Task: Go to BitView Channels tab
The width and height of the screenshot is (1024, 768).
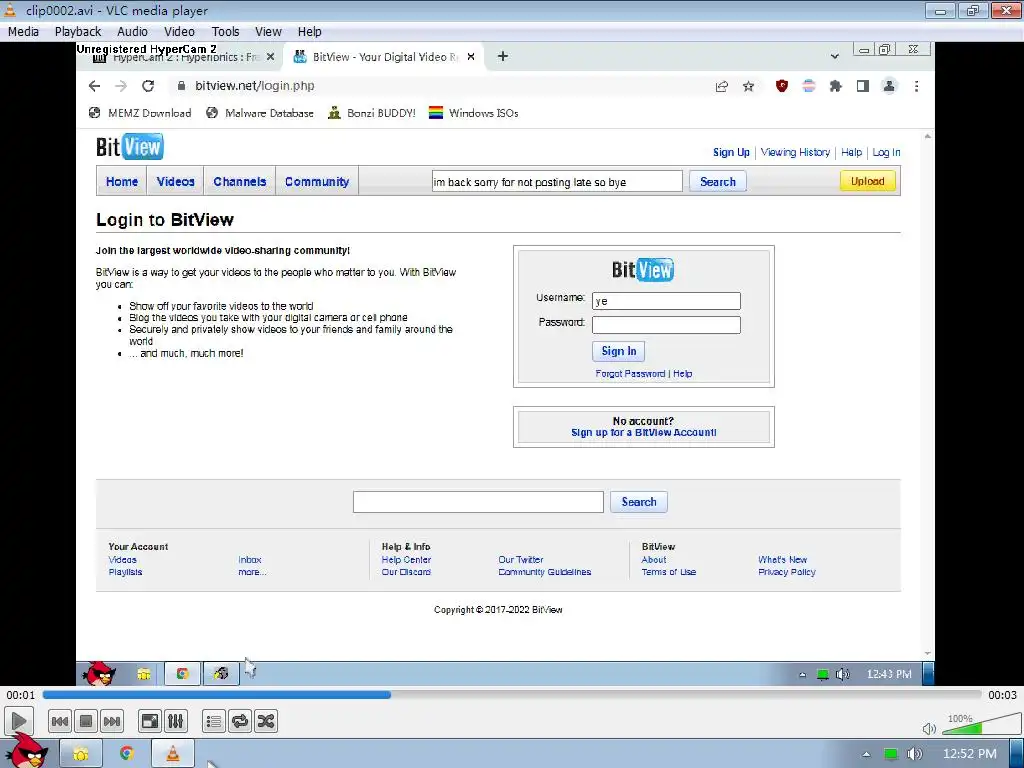Action: point(240,182)
